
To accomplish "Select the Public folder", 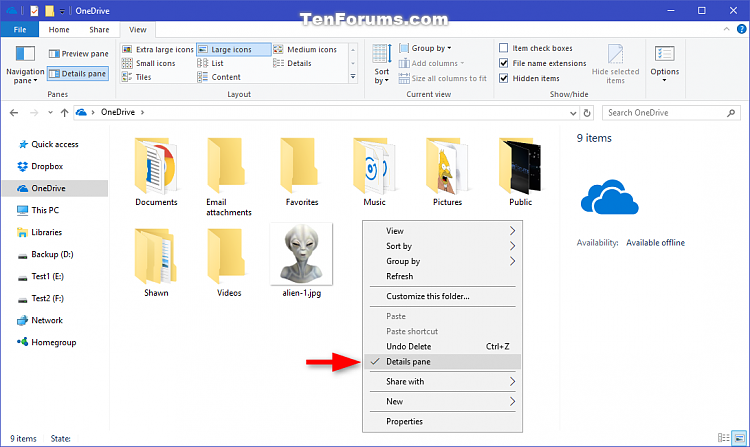I will 520,172.
